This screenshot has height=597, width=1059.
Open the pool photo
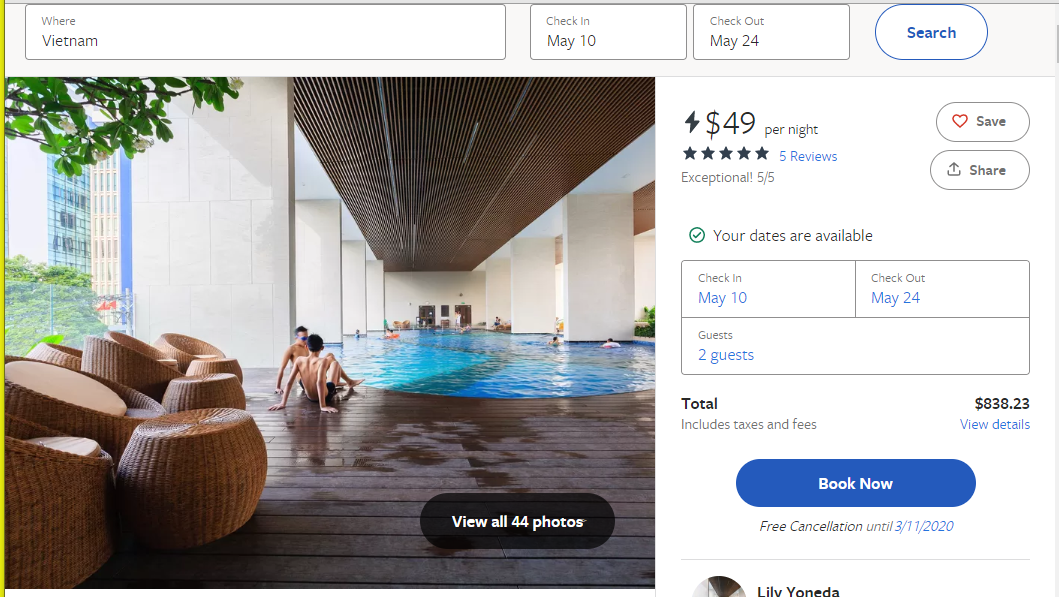click(330, 300)
